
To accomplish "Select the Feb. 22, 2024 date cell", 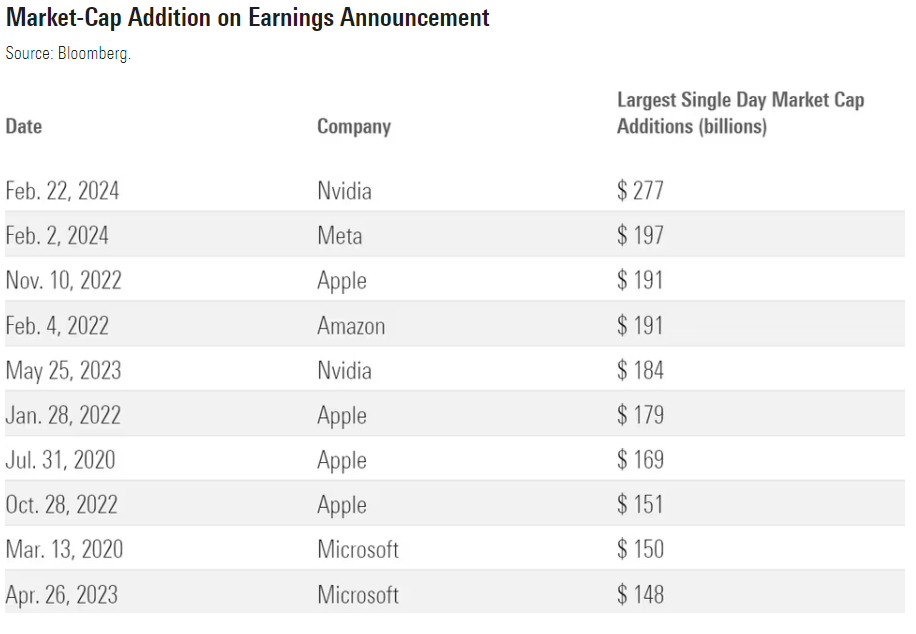I will coord(62,190).
